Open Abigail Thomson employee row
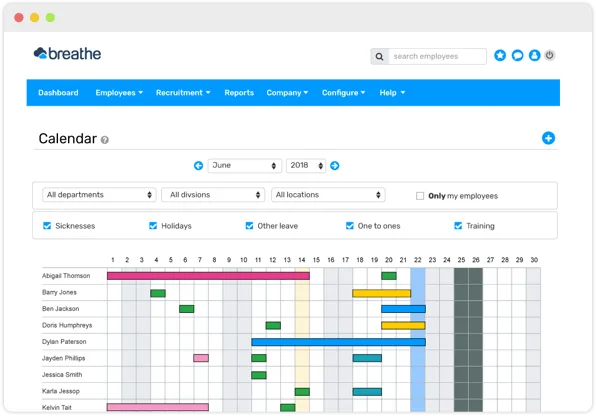 (66, 276)
